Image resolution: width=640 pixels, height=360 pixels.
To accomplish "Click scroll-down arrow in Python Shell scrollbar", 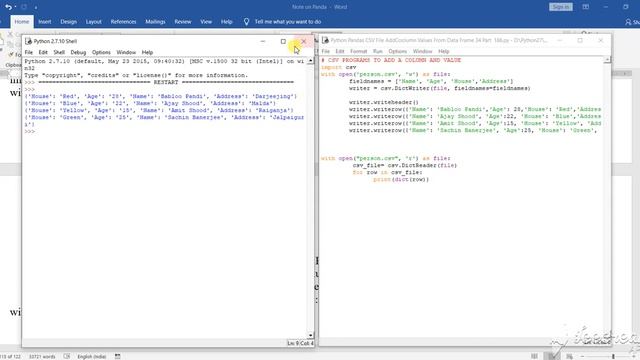I will pos(311,335).
